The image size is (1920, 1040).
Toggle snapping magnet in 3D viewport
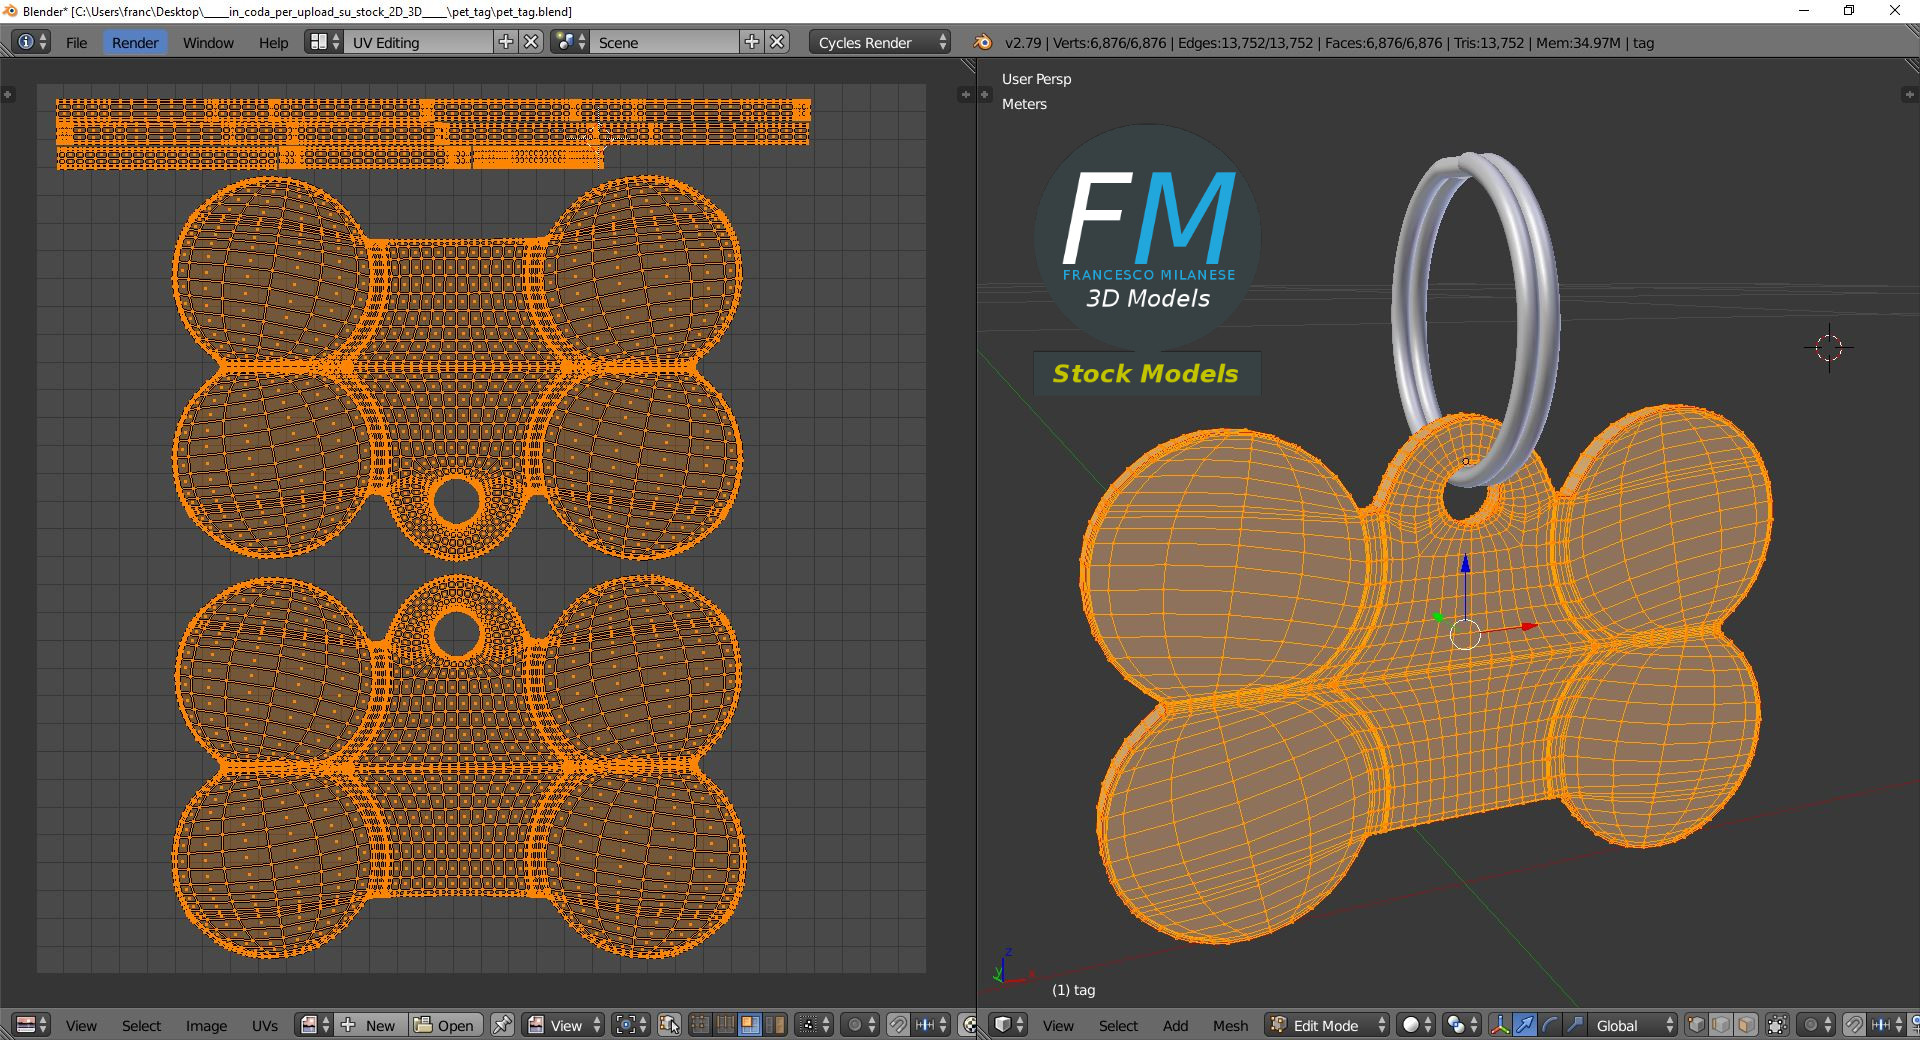pos(1854,1025)
